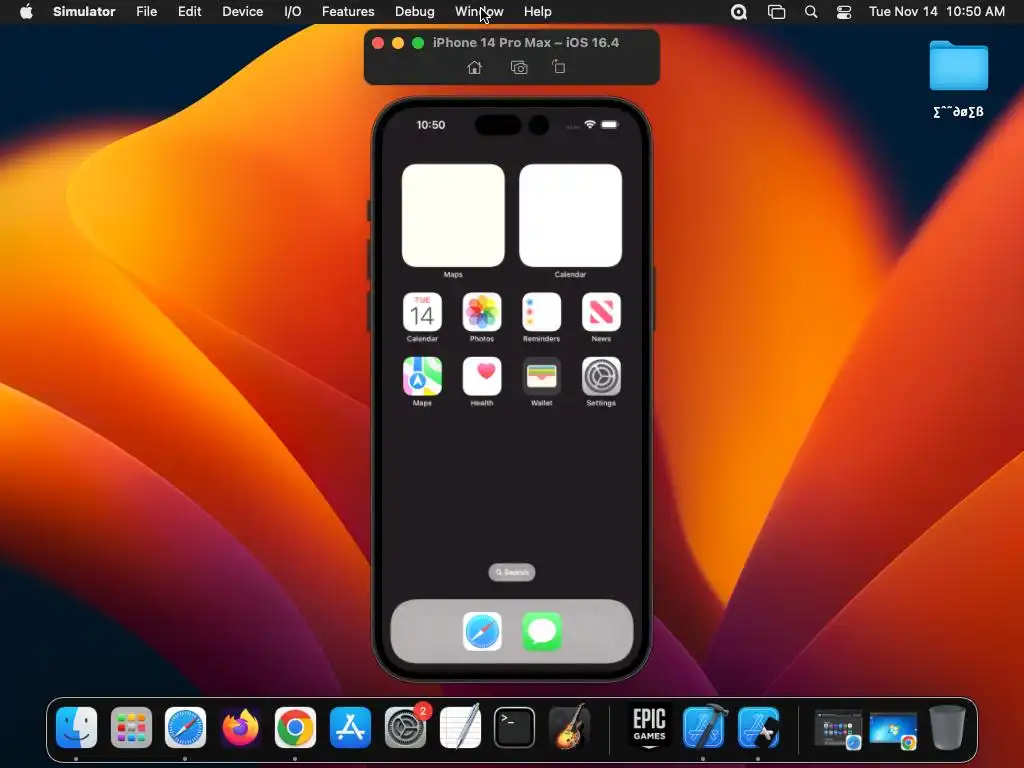Open the File menu
1024x768 pixels.
tap(146, 12)
